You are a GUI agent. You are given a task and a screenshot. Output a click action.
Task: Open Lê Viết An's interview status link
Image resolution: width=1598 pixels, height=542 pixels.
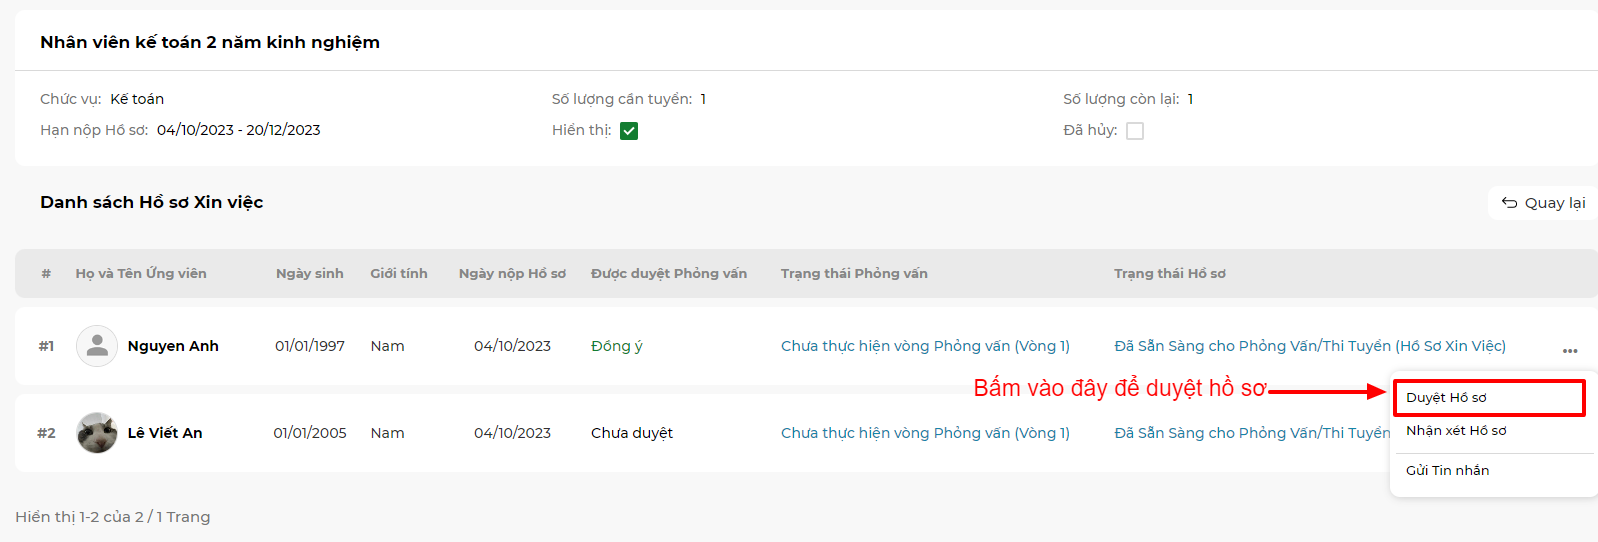(x=925, y=433)
